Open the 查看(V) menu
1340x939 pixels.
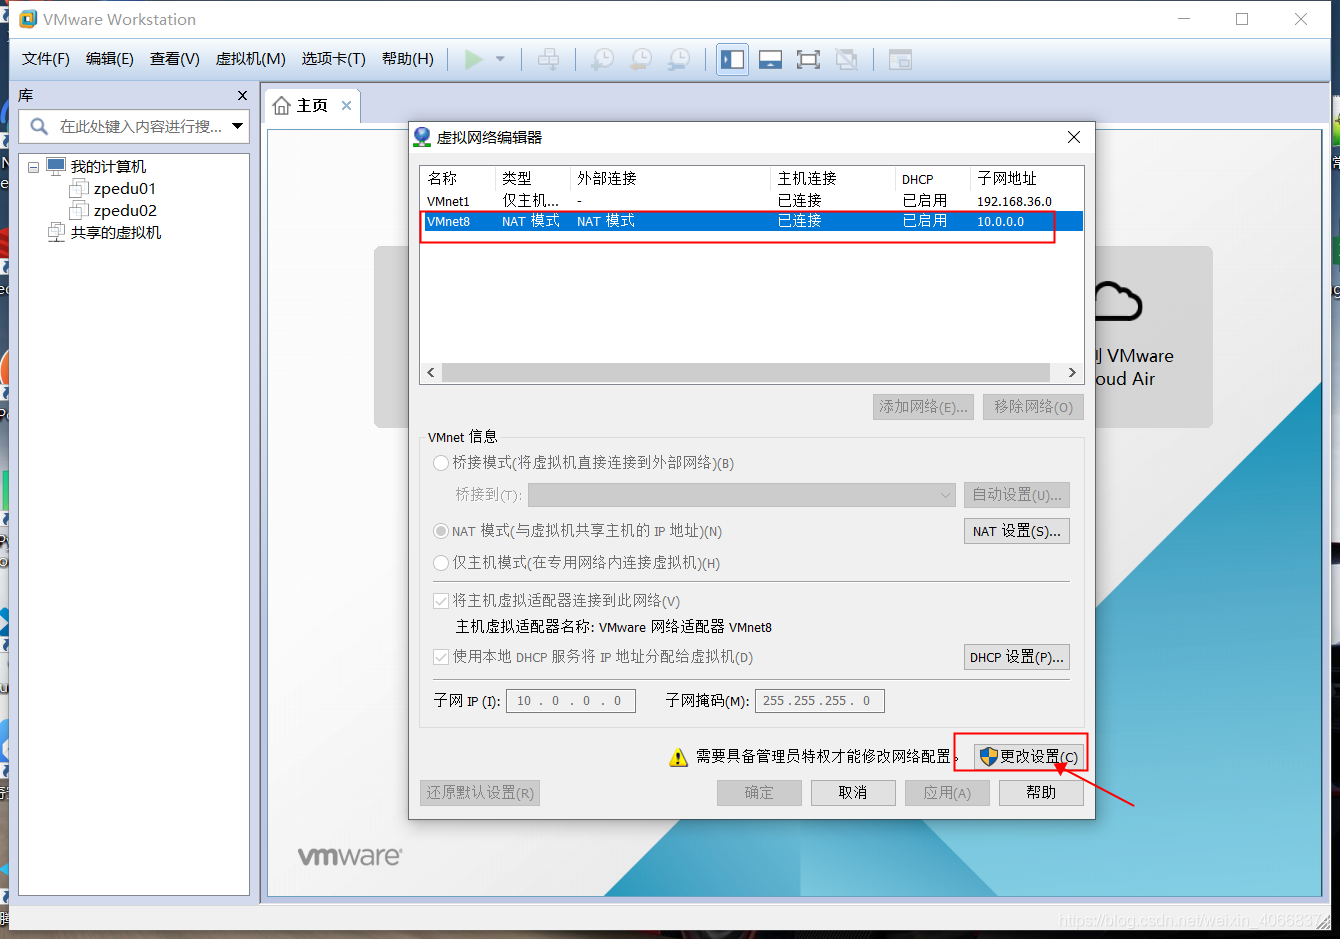[x=175, y=59]
